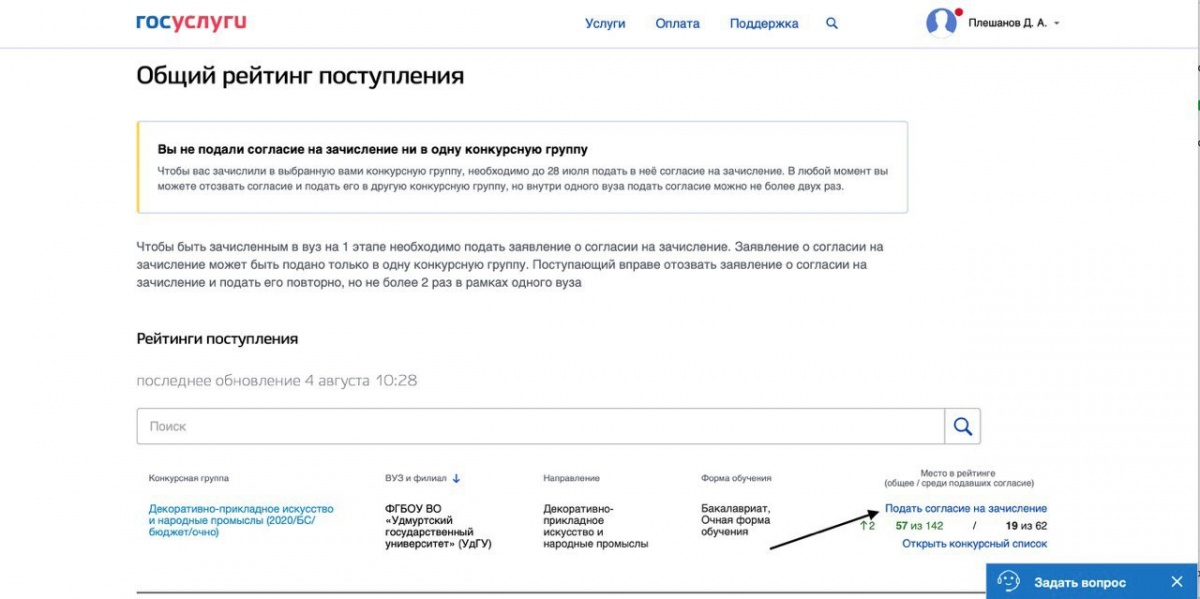This screenshot has width=1200, height=599.
Task: Click the Направление column header
Action: [x=572, y=478]
